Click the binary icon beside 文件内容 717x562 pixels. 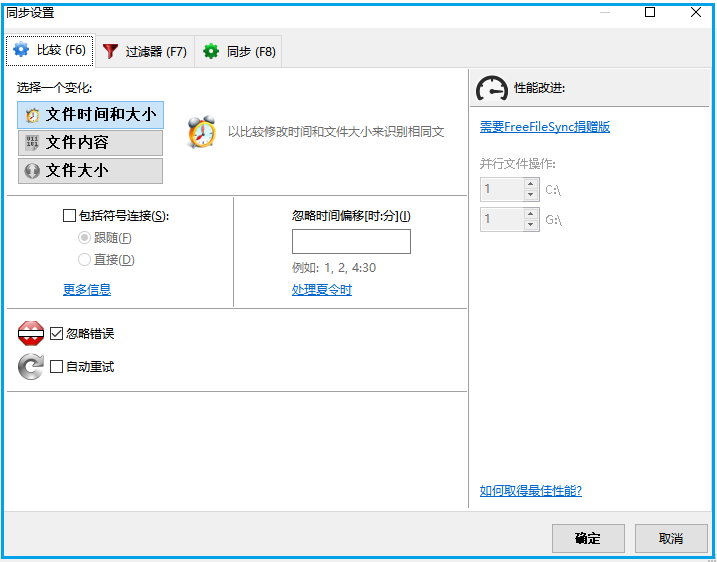coord(32,143)
